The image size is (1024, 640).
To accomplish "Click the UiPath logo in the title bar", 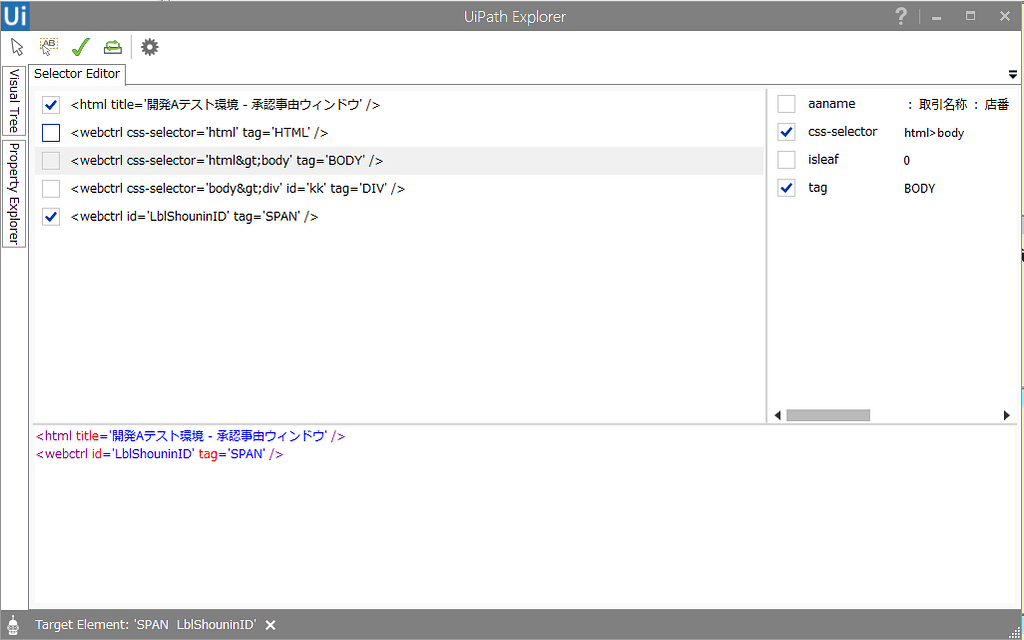I will click(x=14, y=15).
